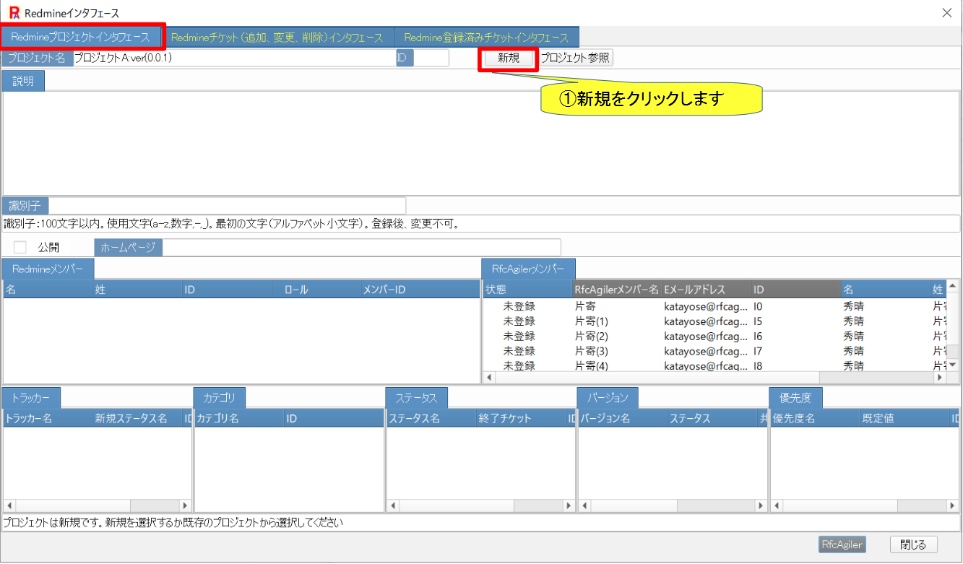Select the member row 片寄(1)
963x564 pixels.
pos(715,321)
